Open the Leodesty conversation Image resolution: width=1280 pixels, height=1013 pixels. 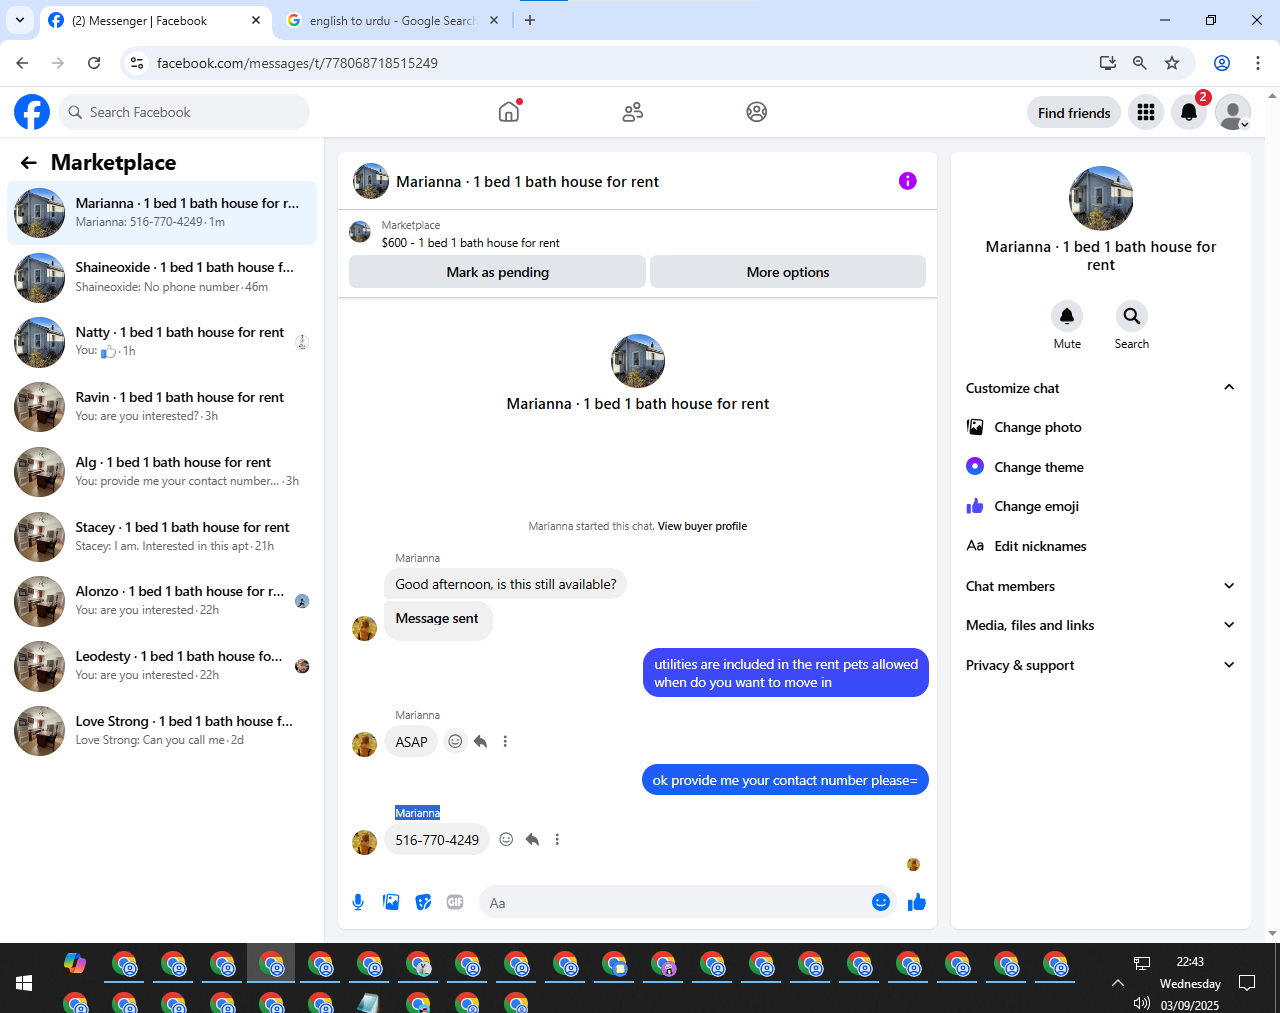[162, 666]
